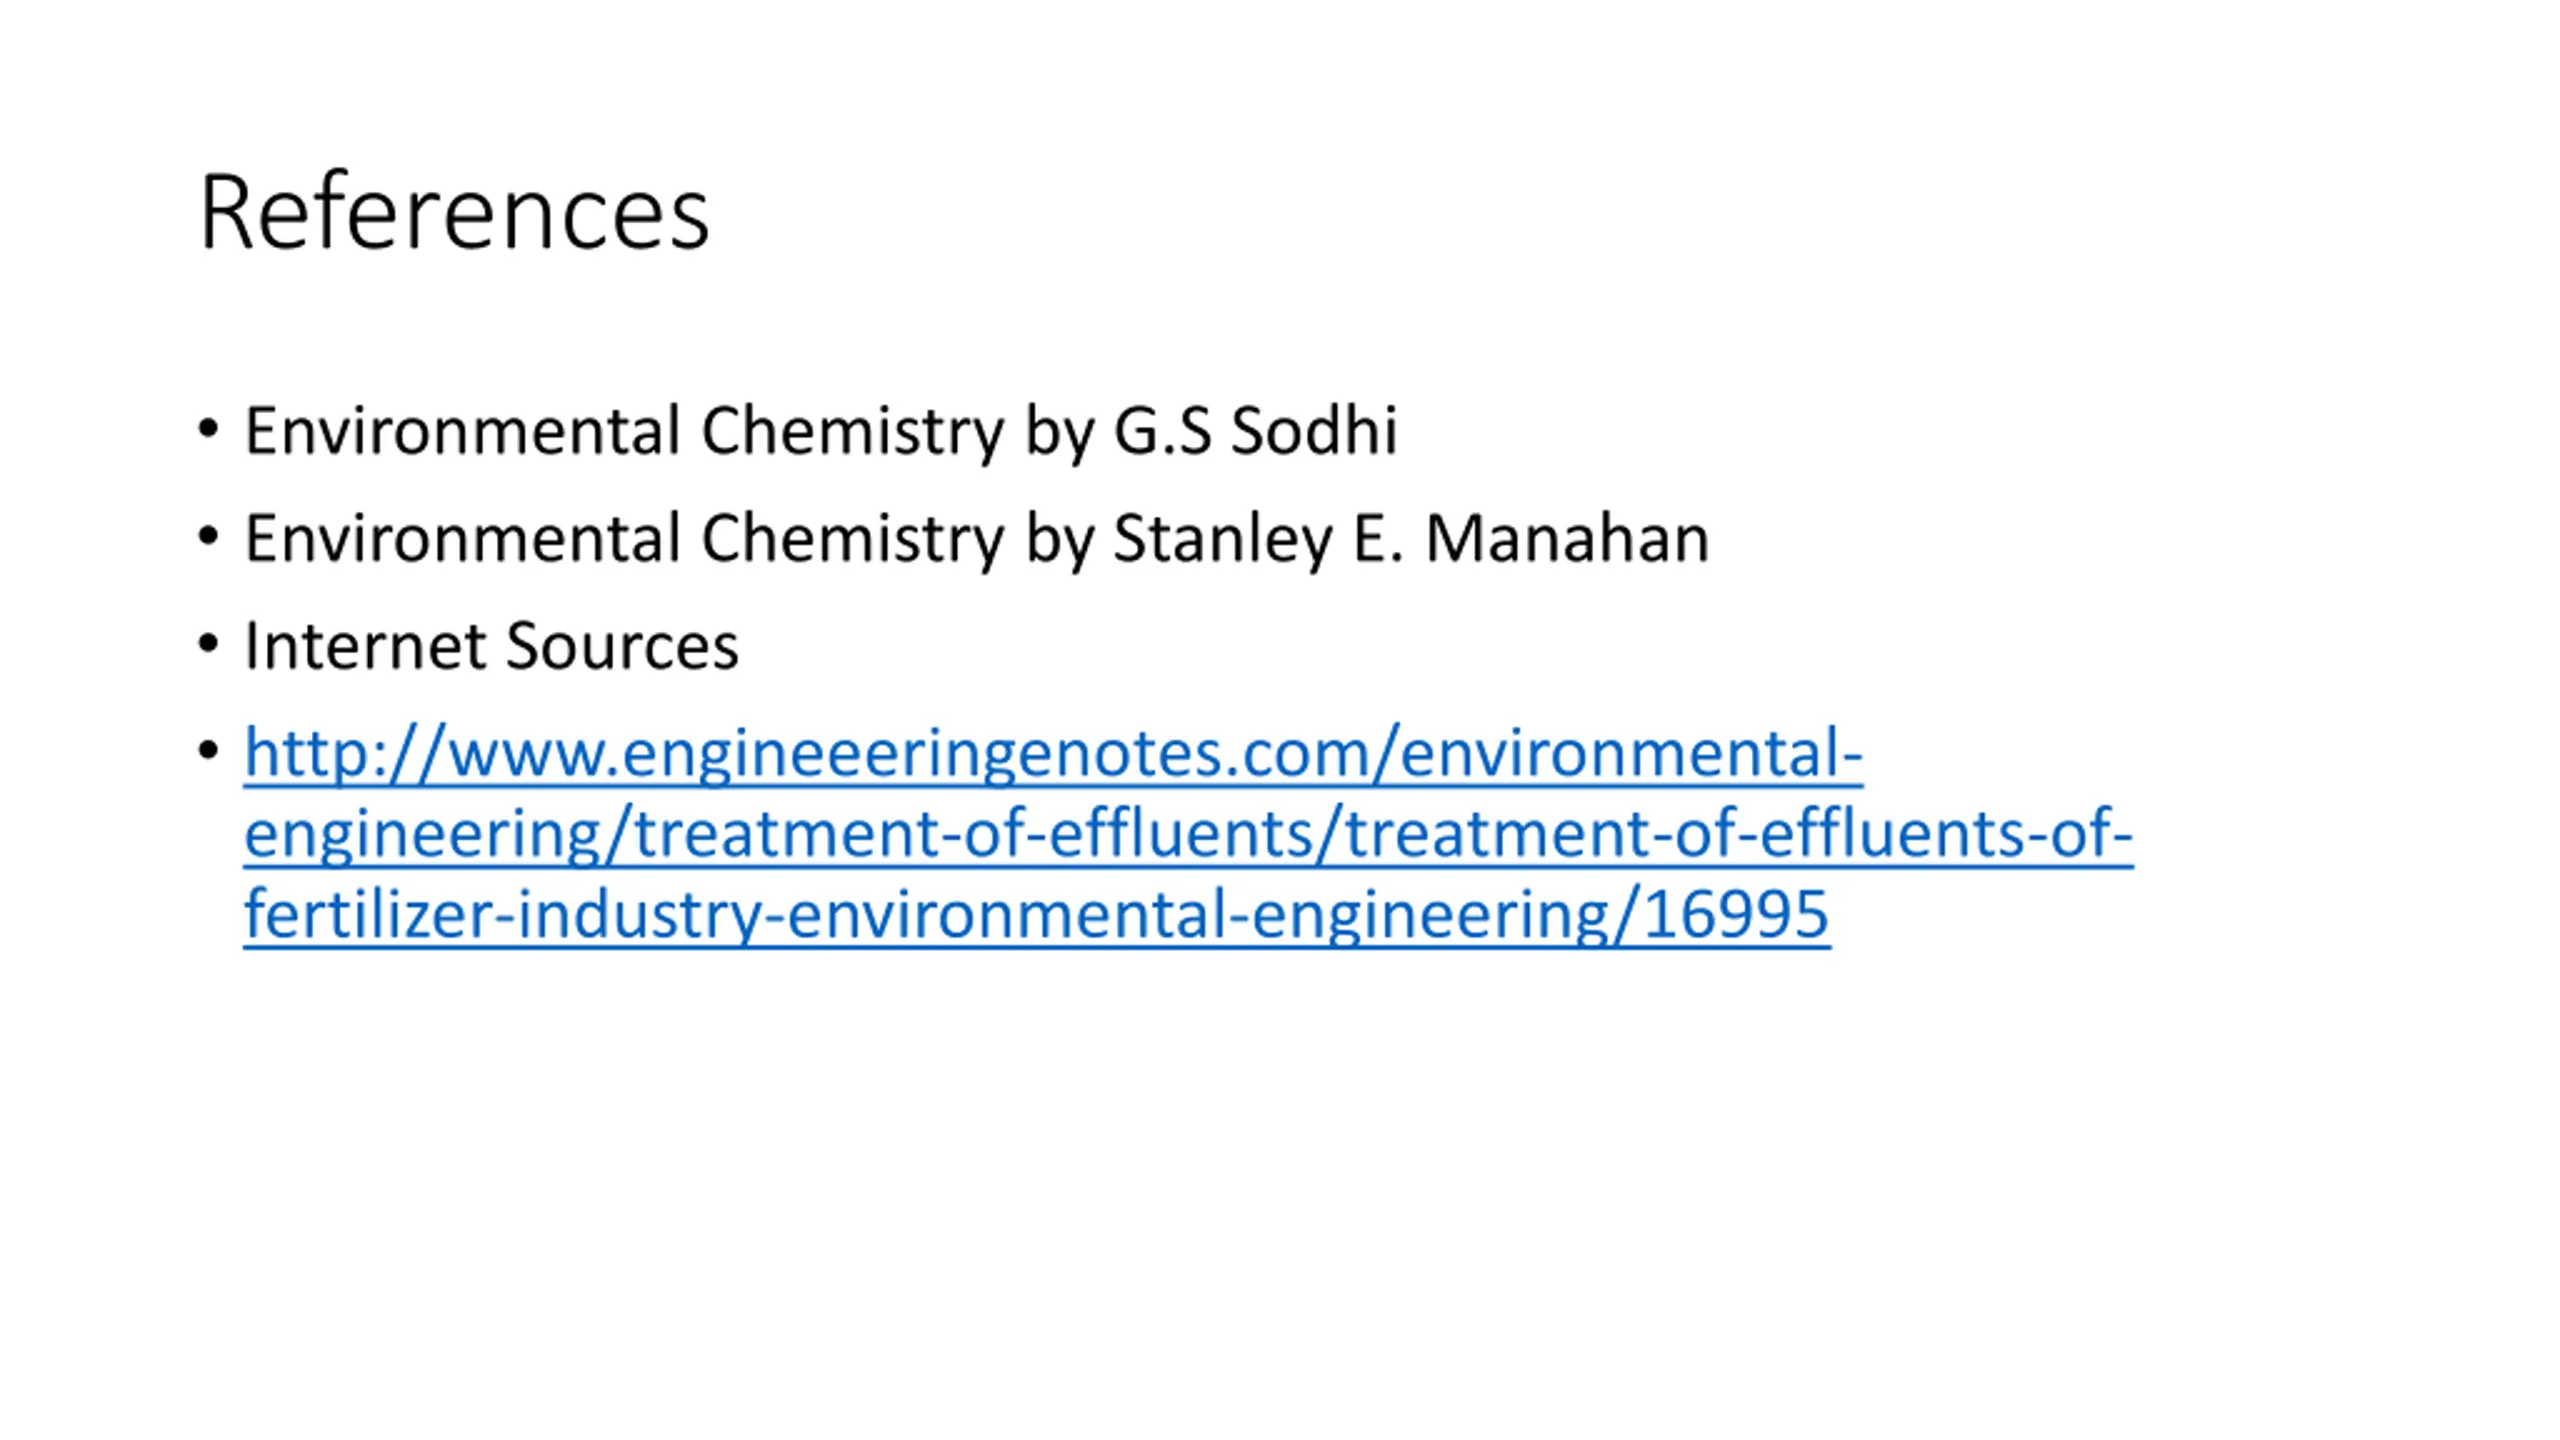Click the 16995 ending of the link
Viewport: 2560px width, 1440px height.
[x=1736, y=914]
